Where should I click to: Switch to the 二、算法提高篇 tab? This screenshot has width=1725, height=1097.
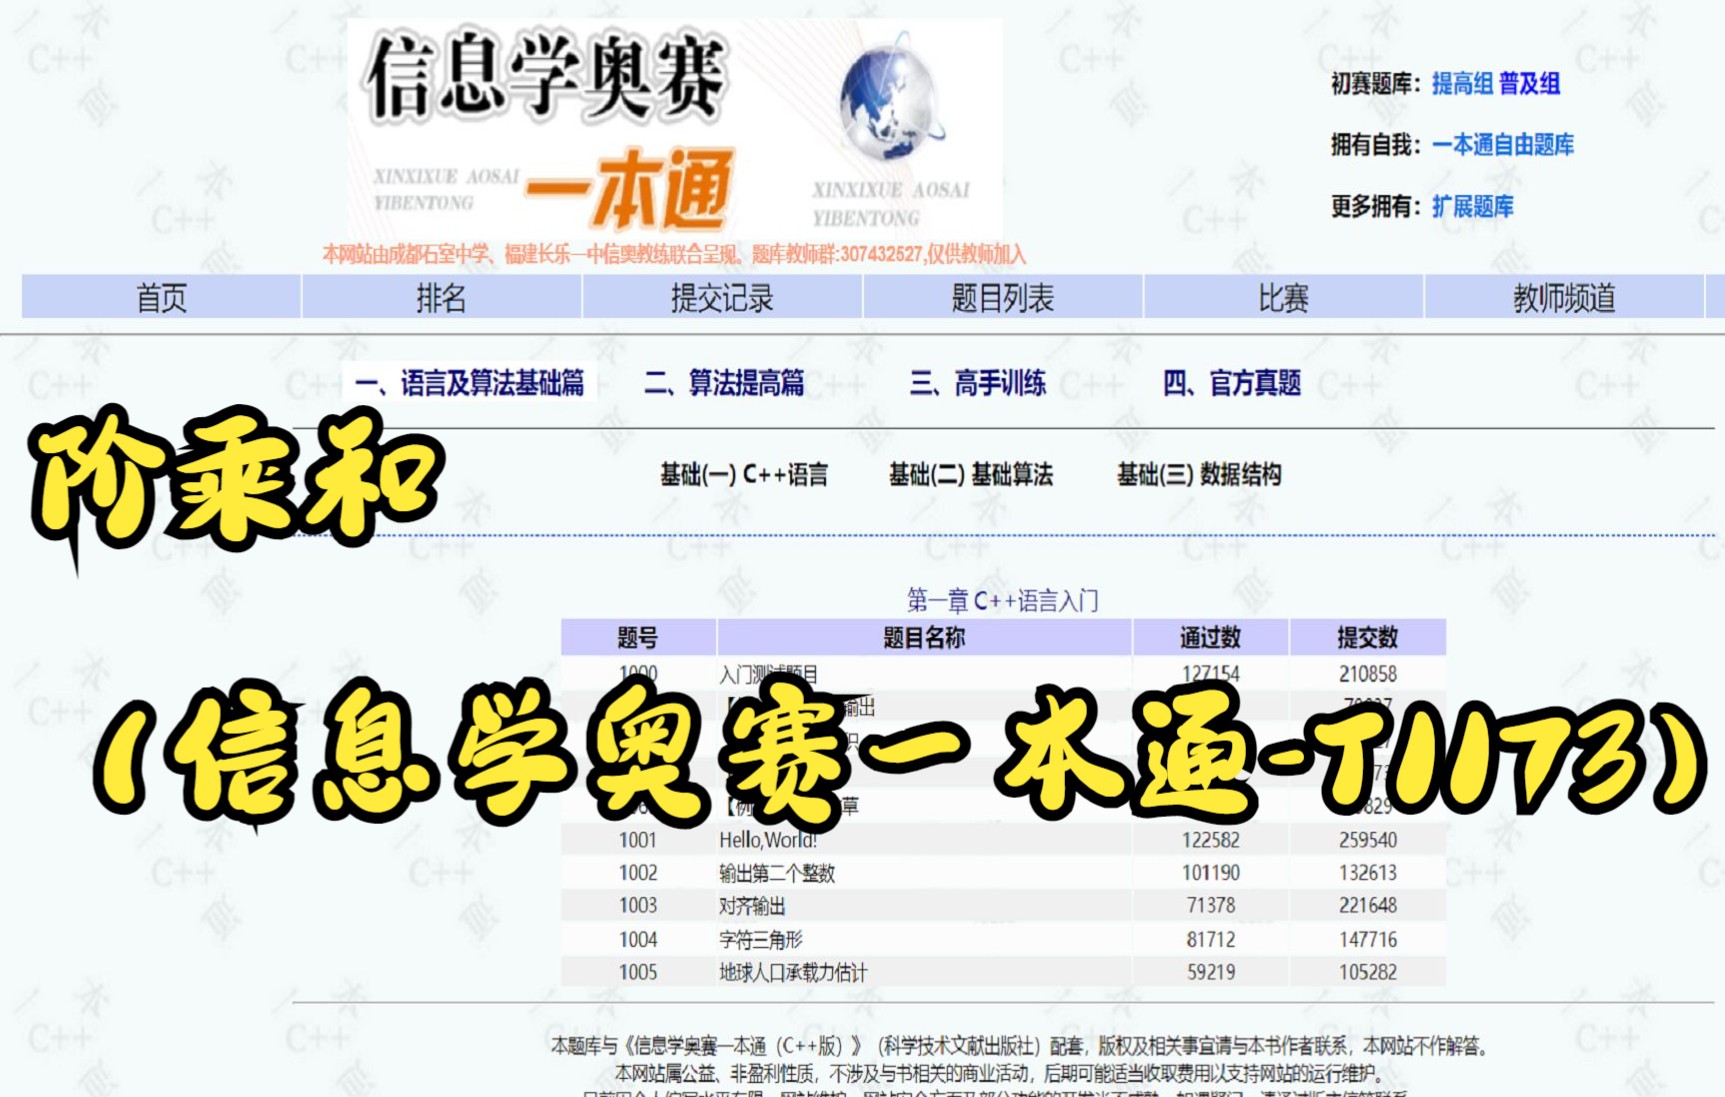[x=724, y=383]
